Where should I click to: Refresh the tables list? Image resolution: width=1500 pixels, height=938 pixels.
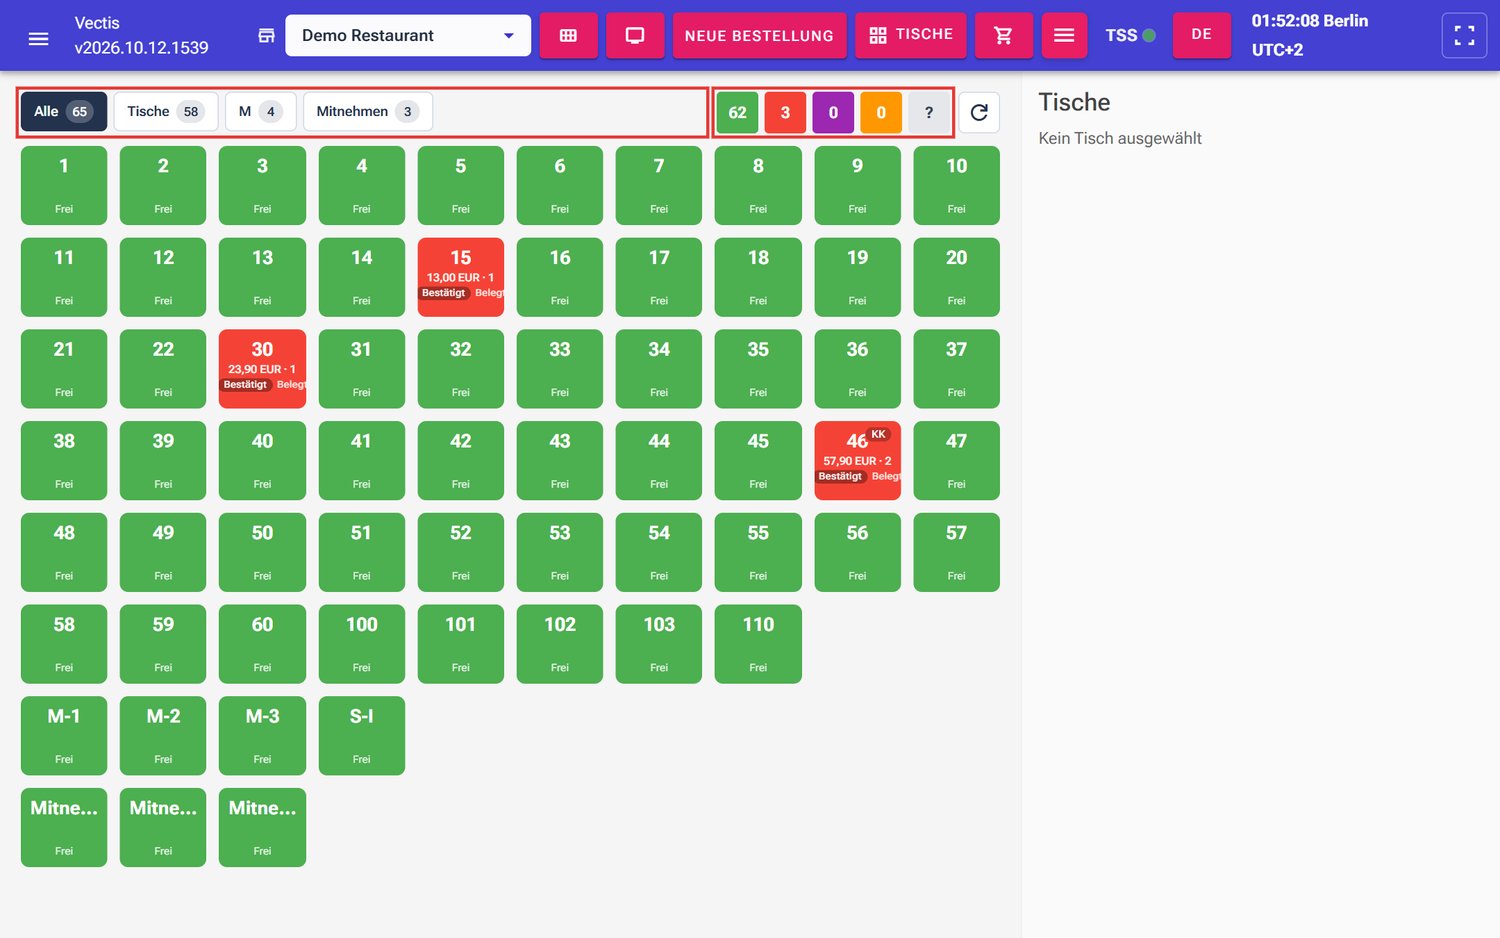tap(979, 112)
